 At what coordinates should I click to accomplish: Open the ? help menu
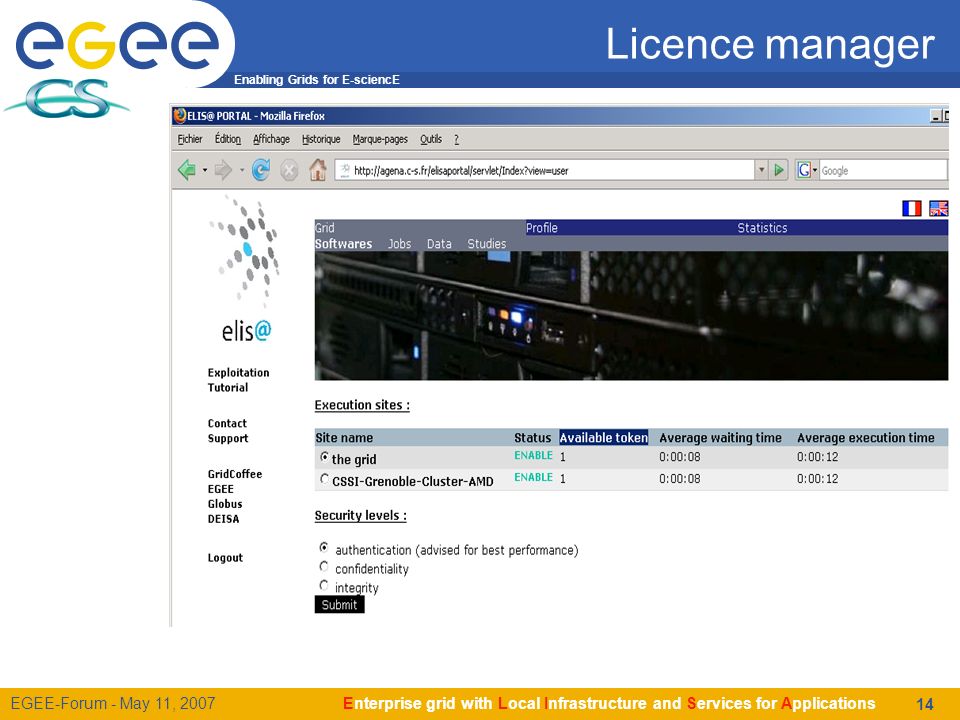coord(456,139)
